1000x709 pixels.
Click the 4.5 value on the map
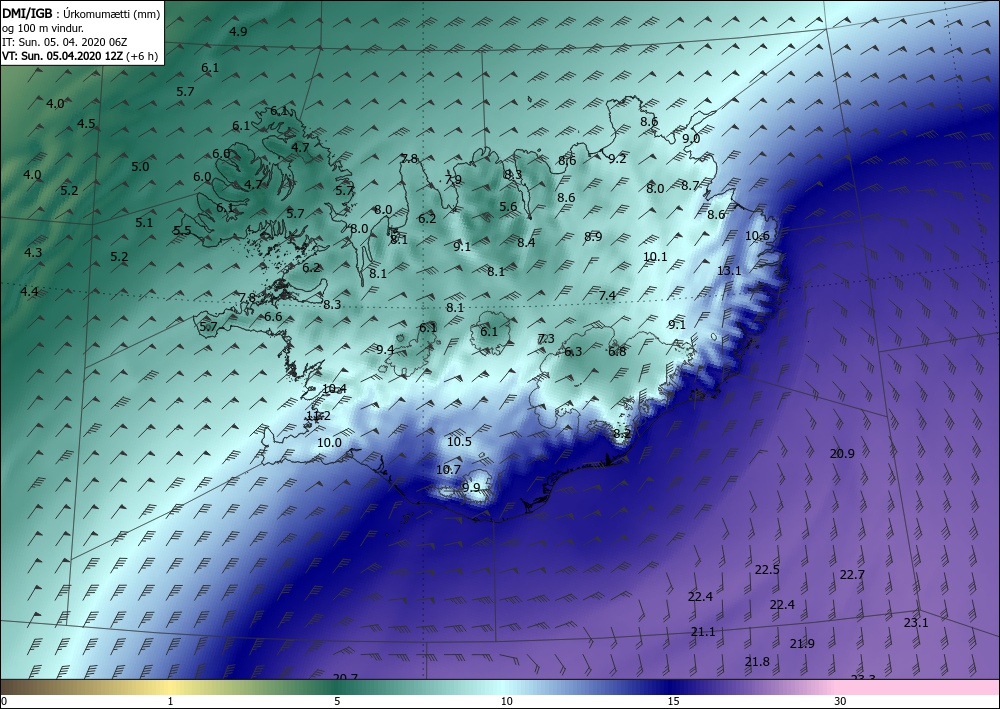pyautogui.click(x=86, y=124)
